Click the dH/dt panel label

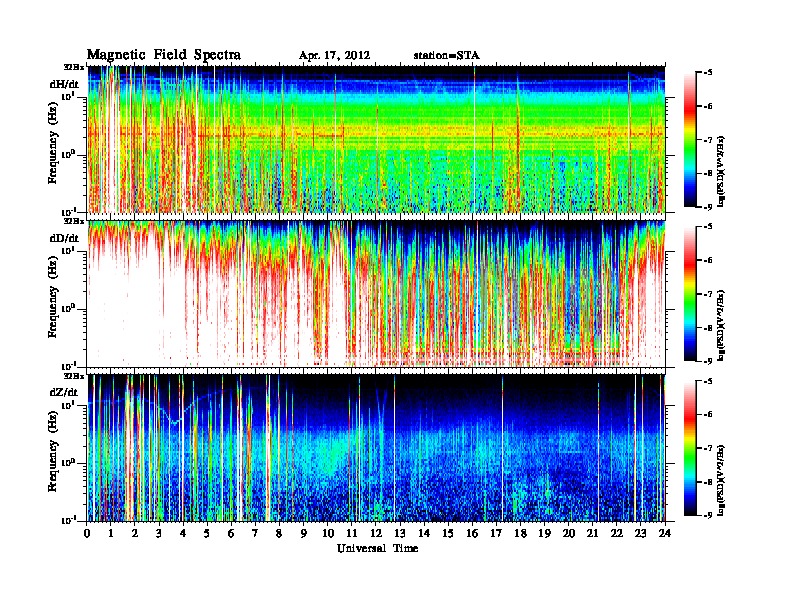[x=64, y=84]
